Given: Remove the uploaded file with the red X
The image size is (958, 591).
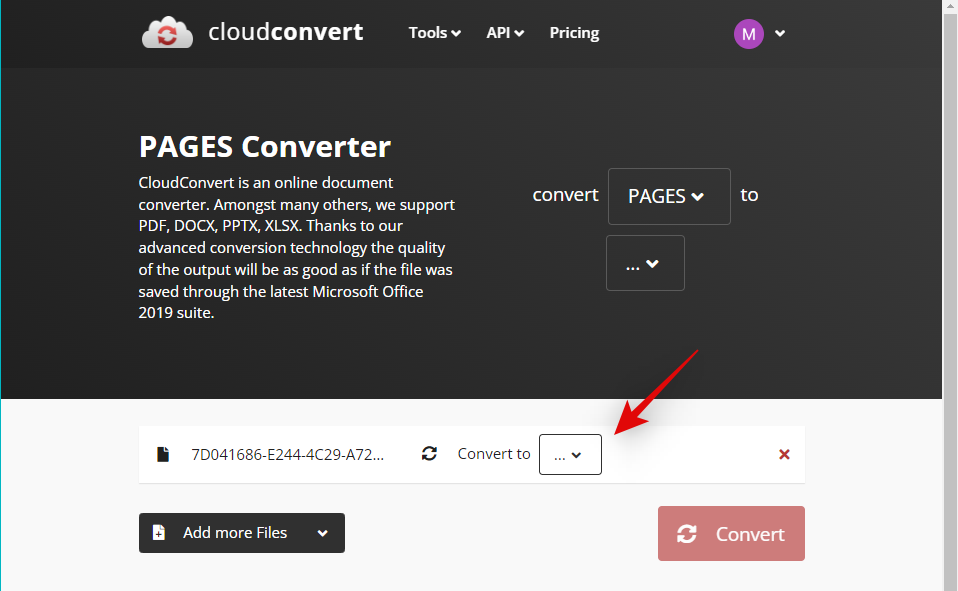Looking at the screenshot, I should pos(784,454).
